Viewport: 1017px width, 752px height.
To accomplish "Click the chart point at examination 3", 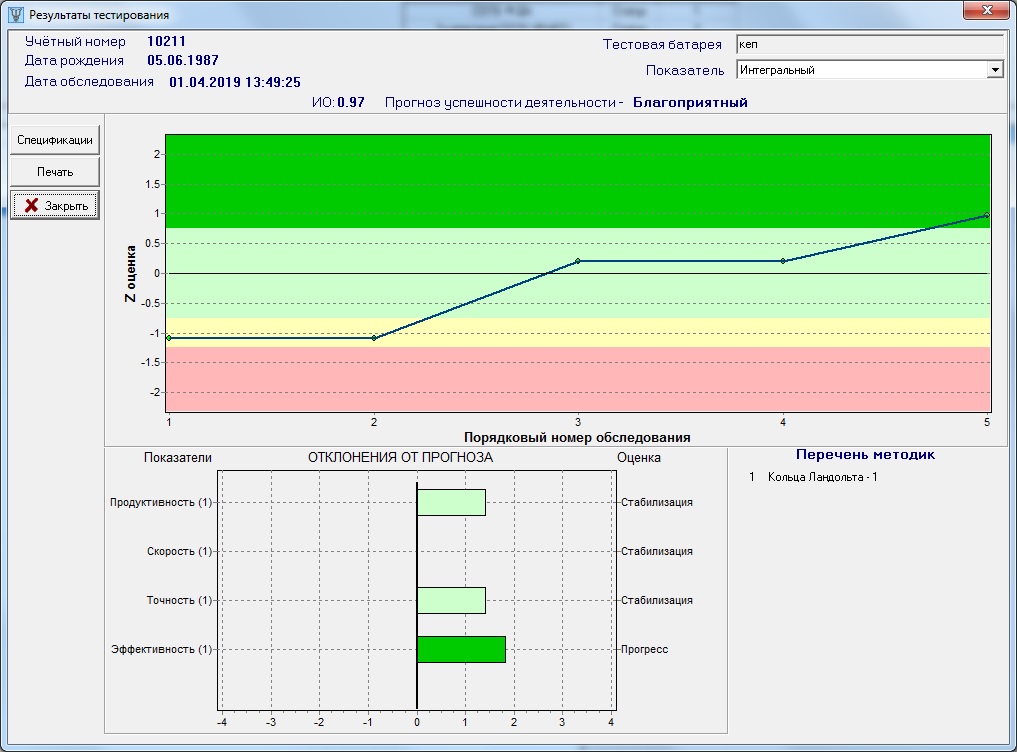I will point(578,261).
